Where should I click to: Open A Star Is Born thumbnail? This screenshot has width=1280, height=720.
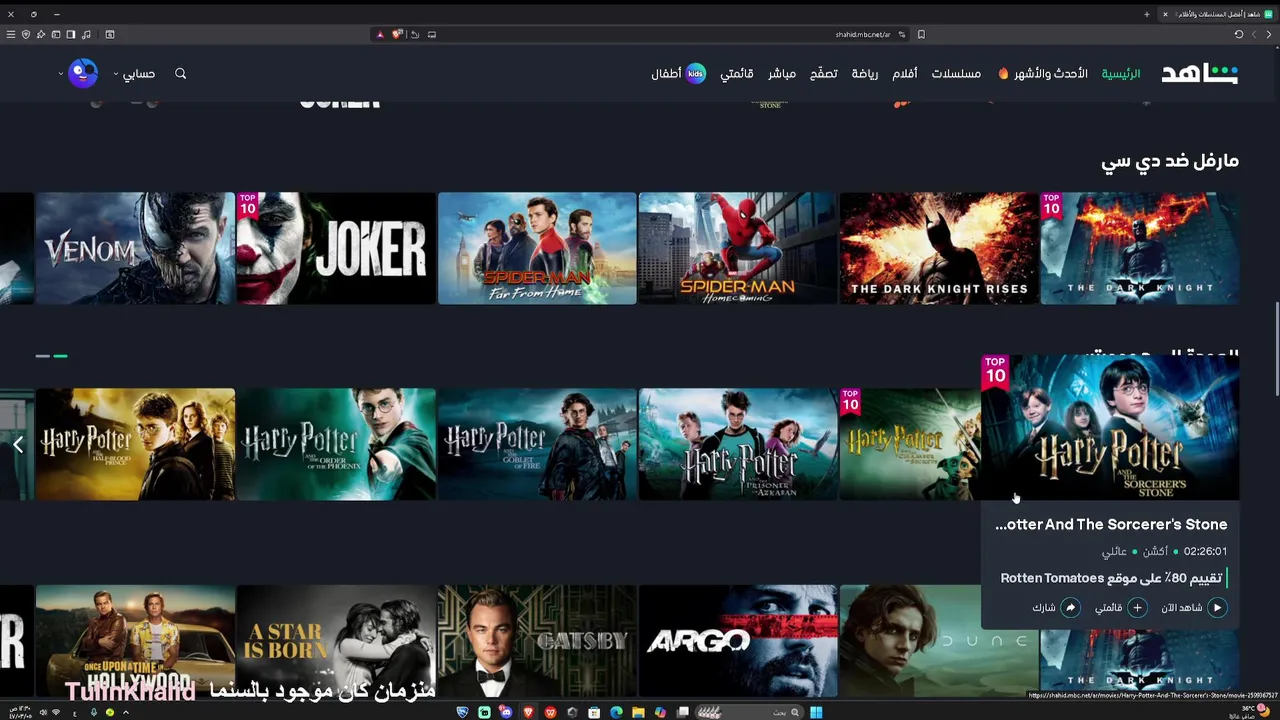pos(336,641)
